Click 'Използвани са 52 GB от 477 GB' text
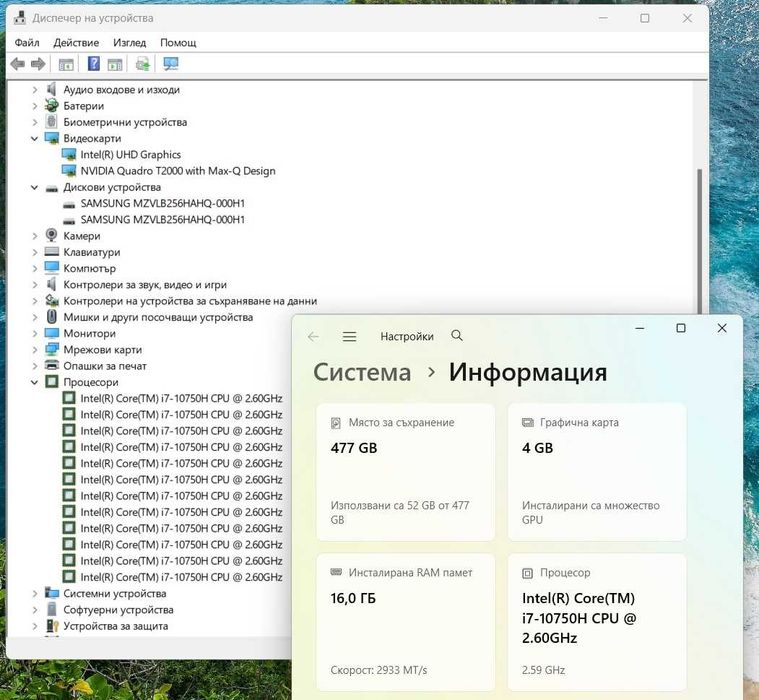The height and width of the screenshot is (700, 759). 400,512
